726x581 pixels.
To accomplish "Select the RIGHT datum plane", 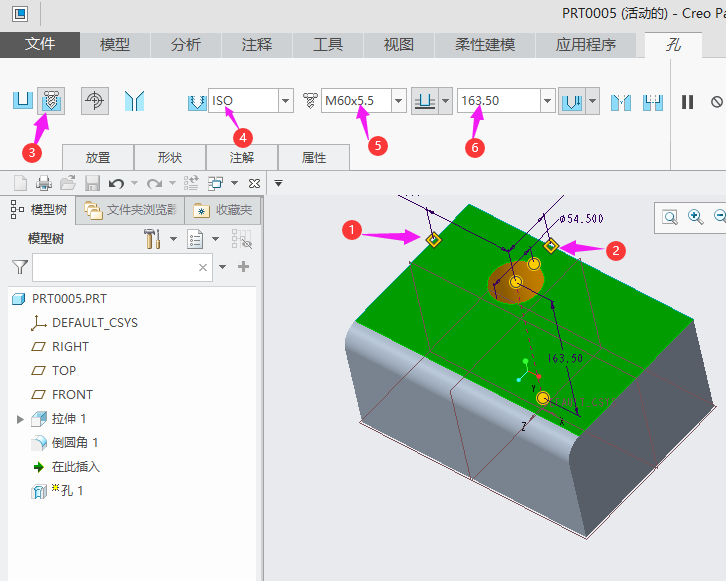I will point(70,347).
